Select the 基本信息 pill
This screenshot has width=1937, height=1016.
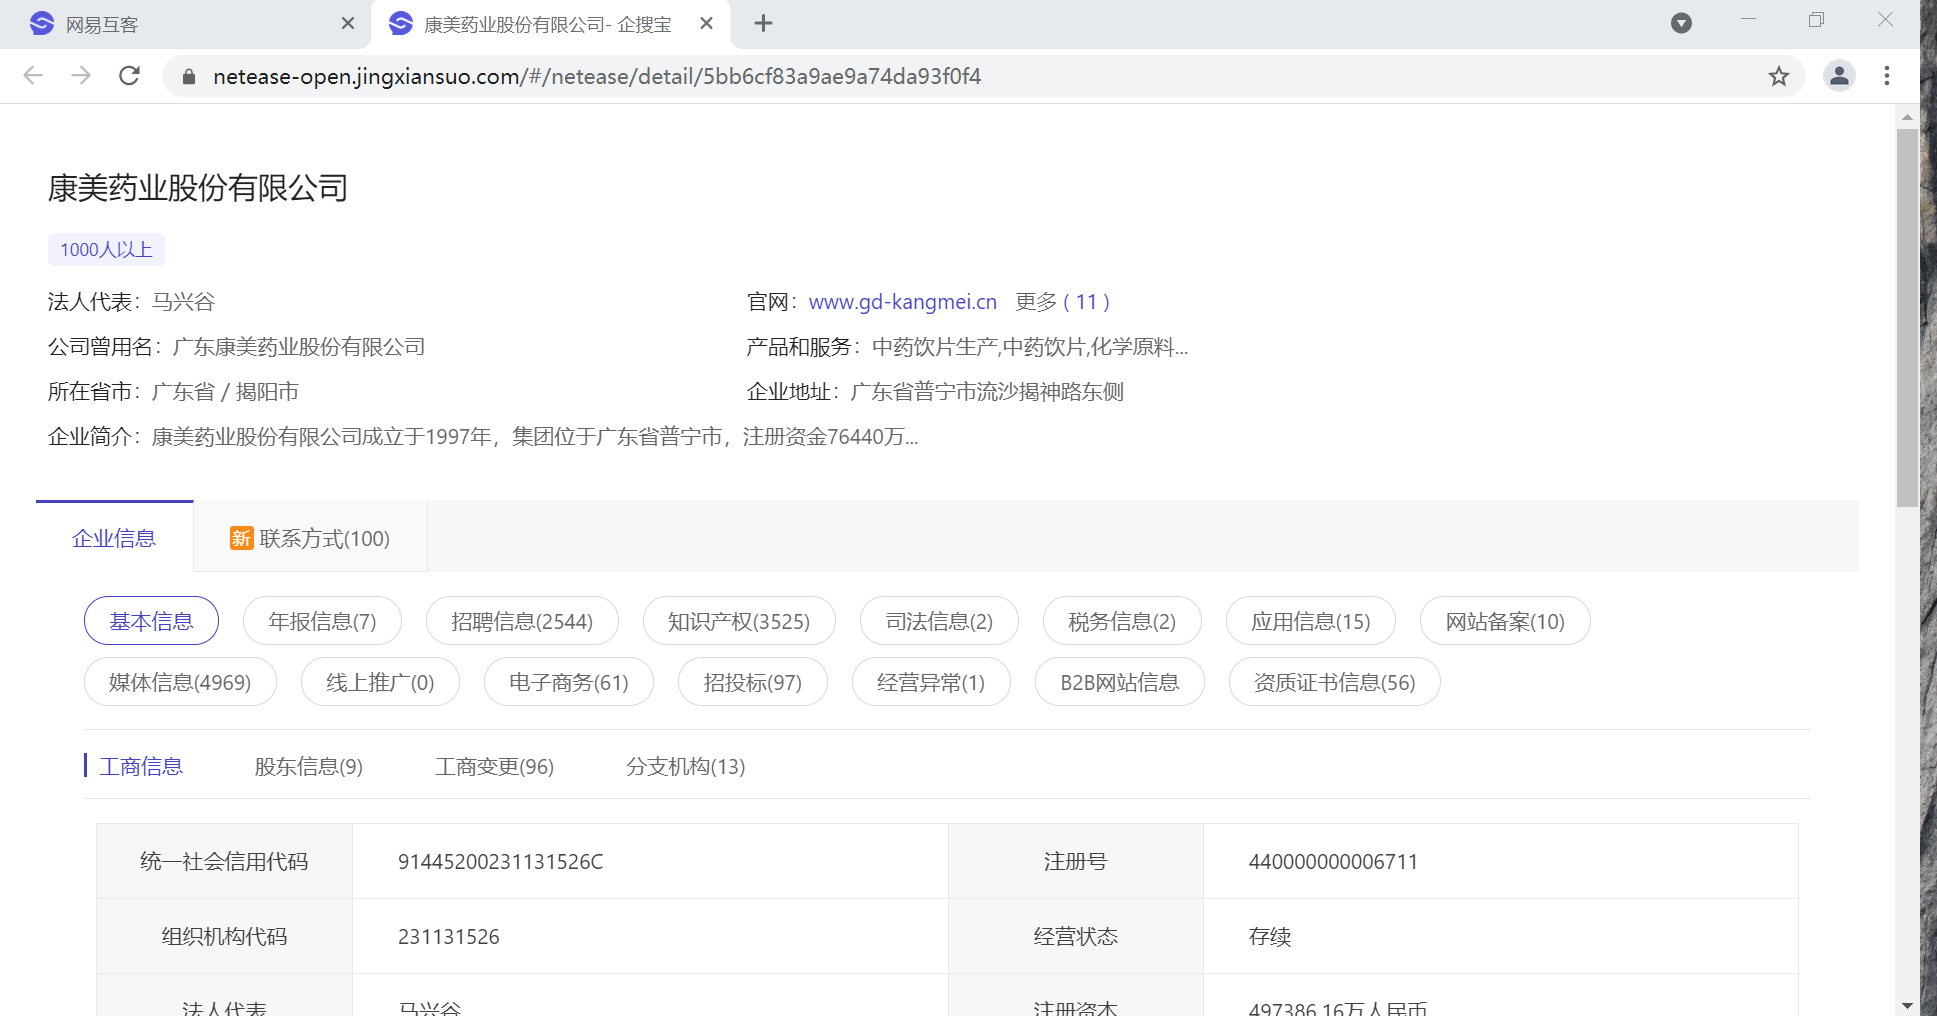pyautogui.click(x=151, y=621)
